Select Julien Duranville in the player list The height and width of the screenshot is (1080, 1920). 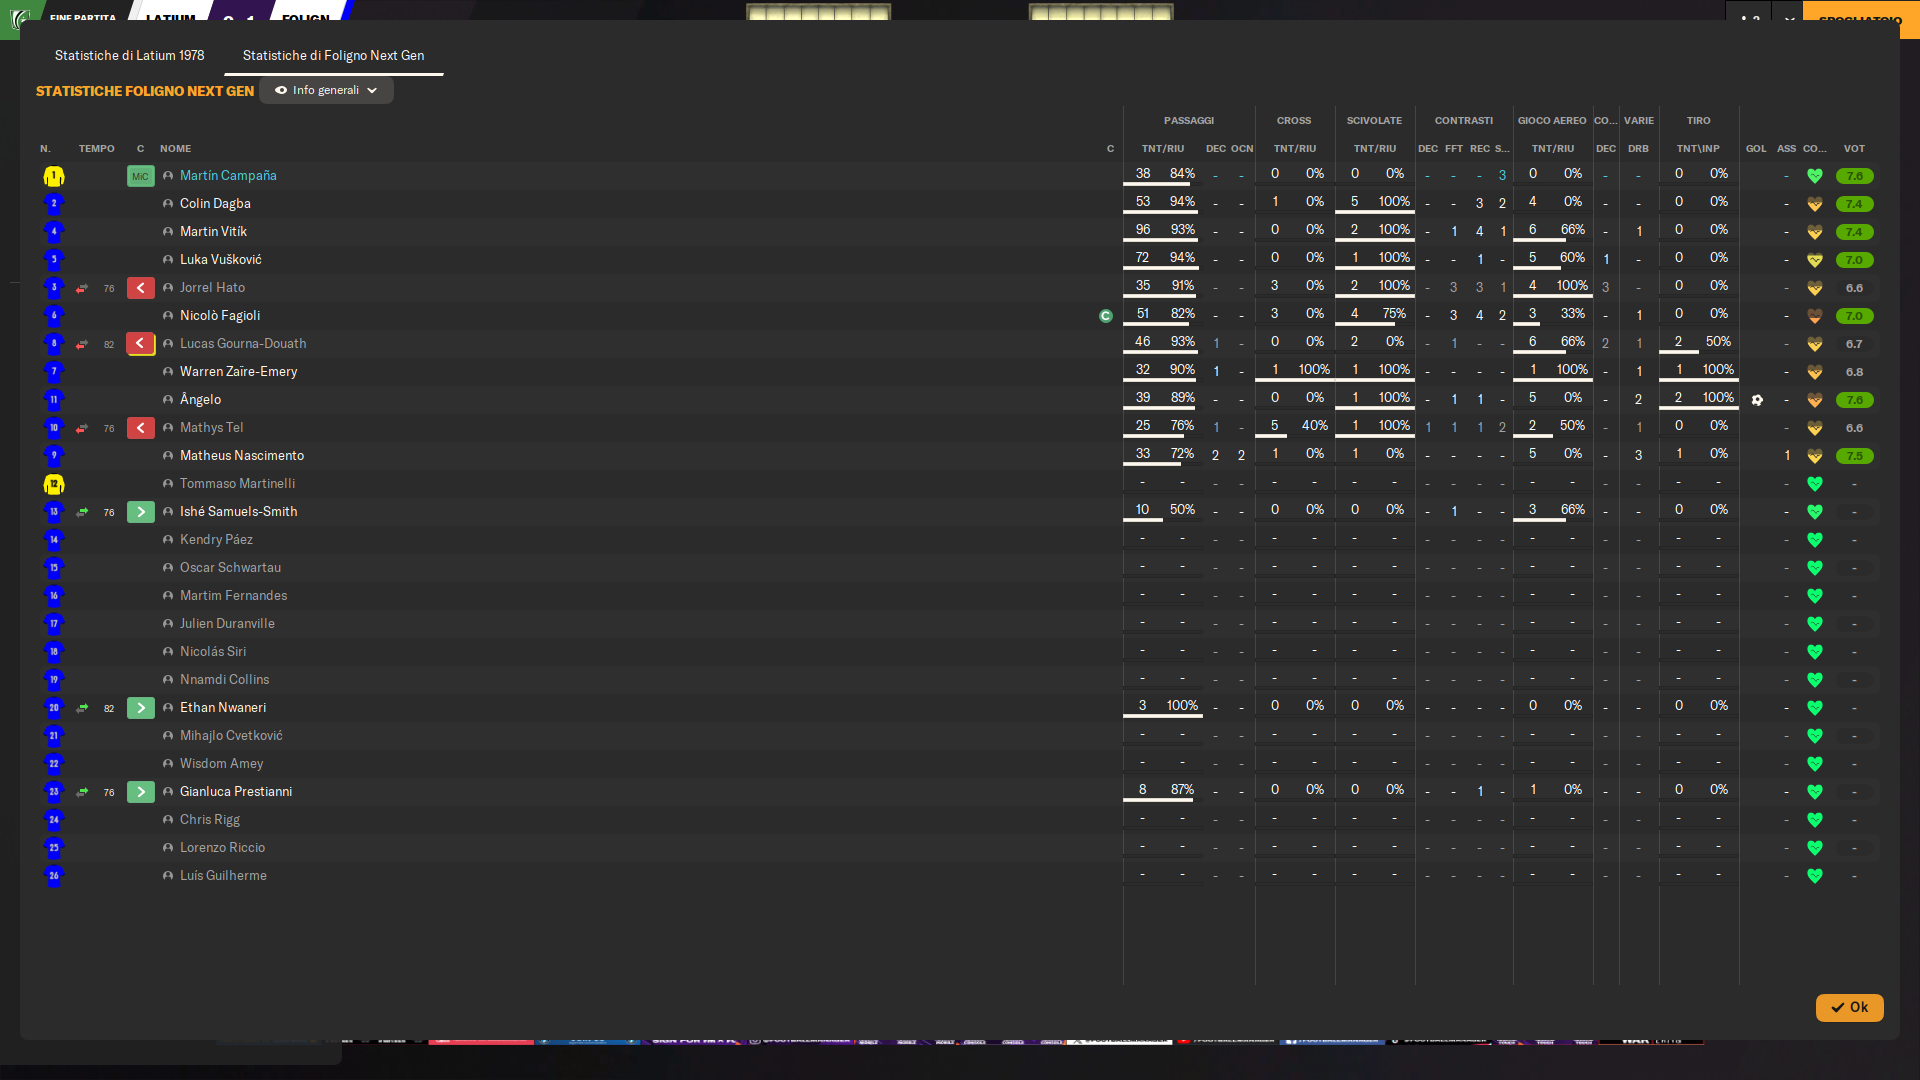(x=227, y=624)
